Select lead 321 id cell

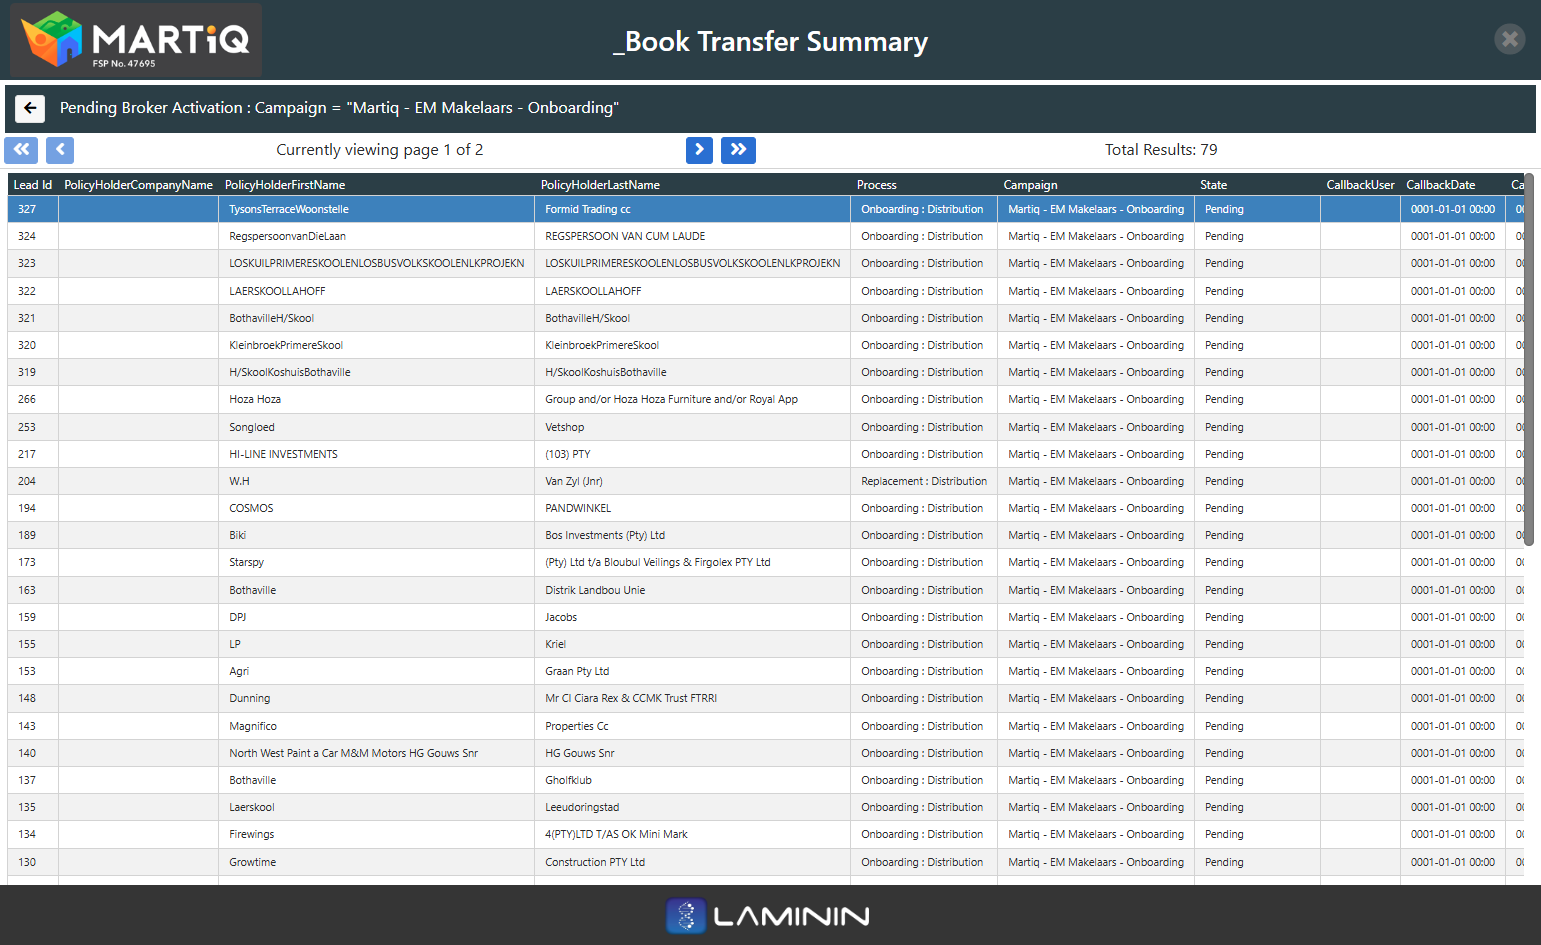pyautogui.click(x=33, y=318)
